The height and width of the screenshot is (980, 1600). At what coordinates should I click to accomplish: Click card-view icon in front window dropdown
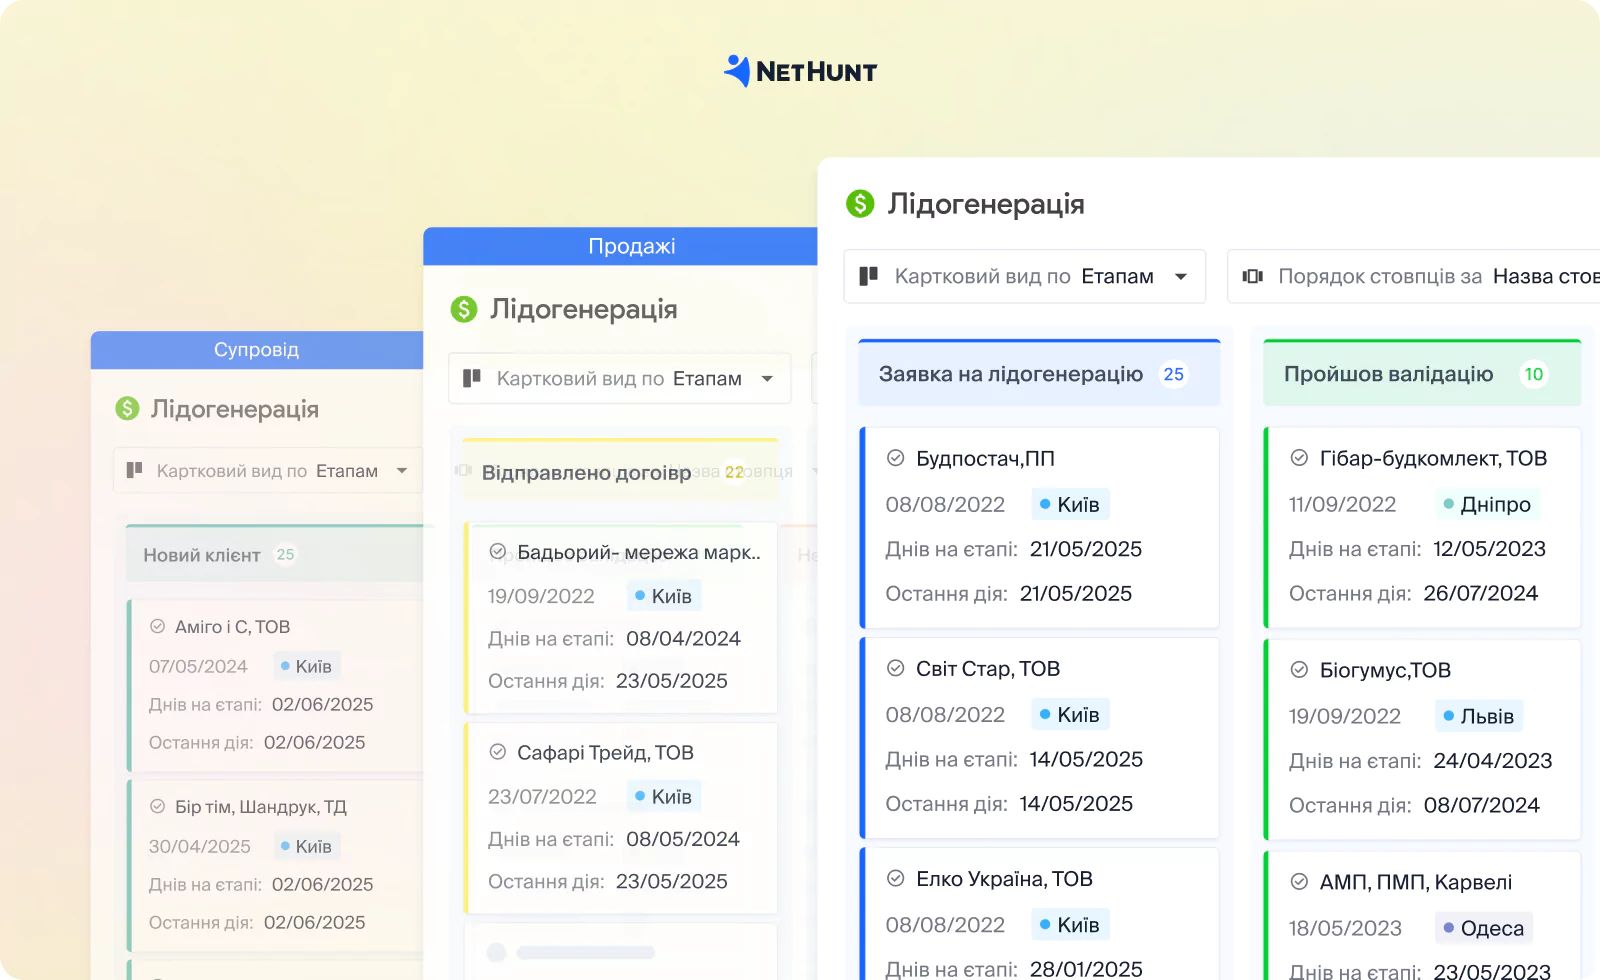869,275
